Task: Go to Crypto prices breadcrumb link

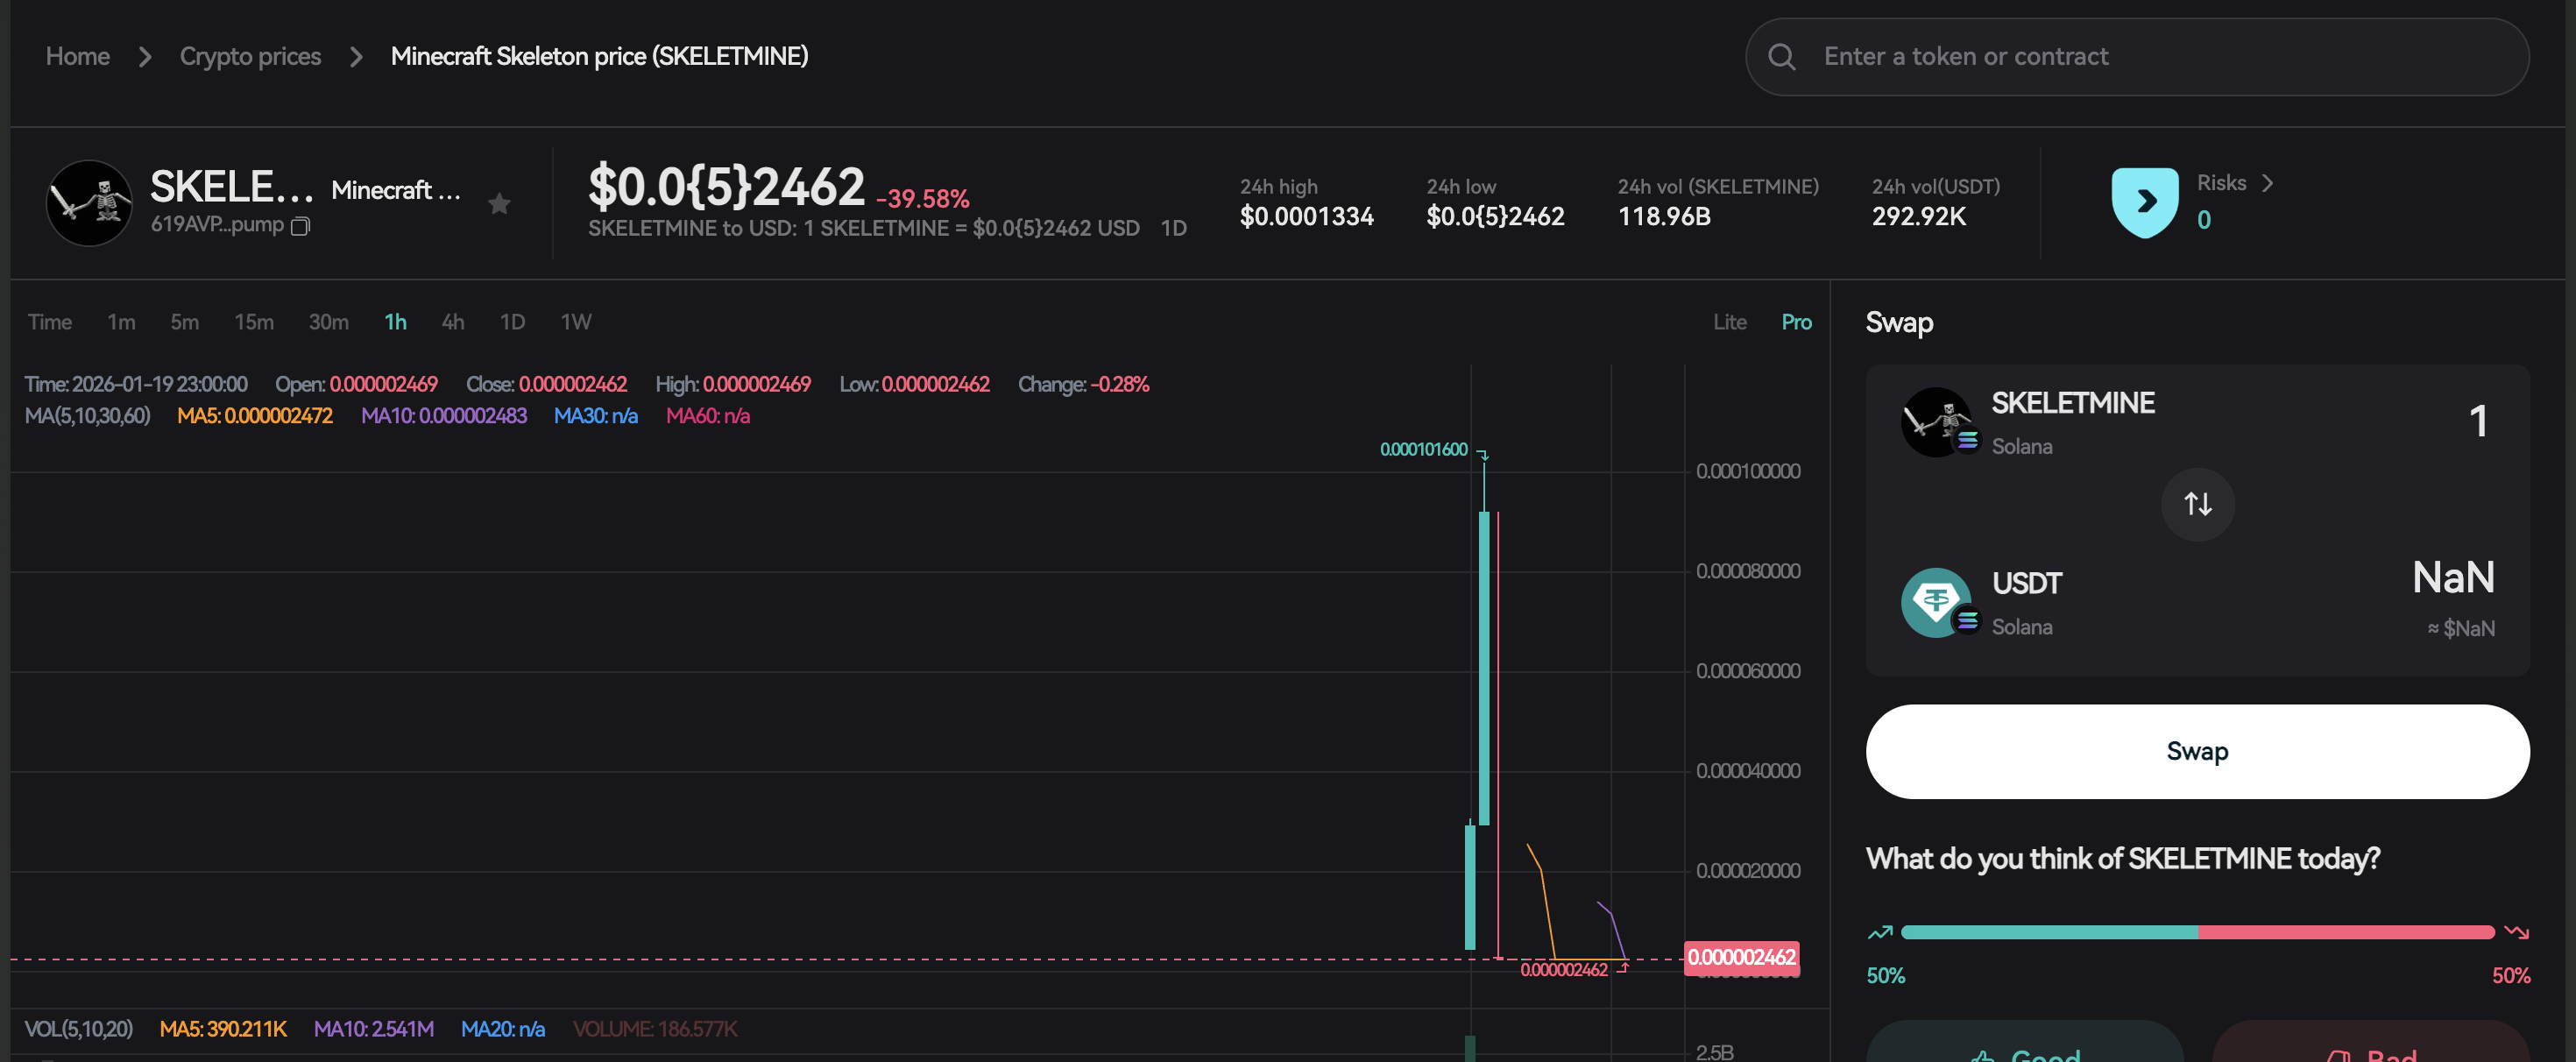Action: (250, 57)
